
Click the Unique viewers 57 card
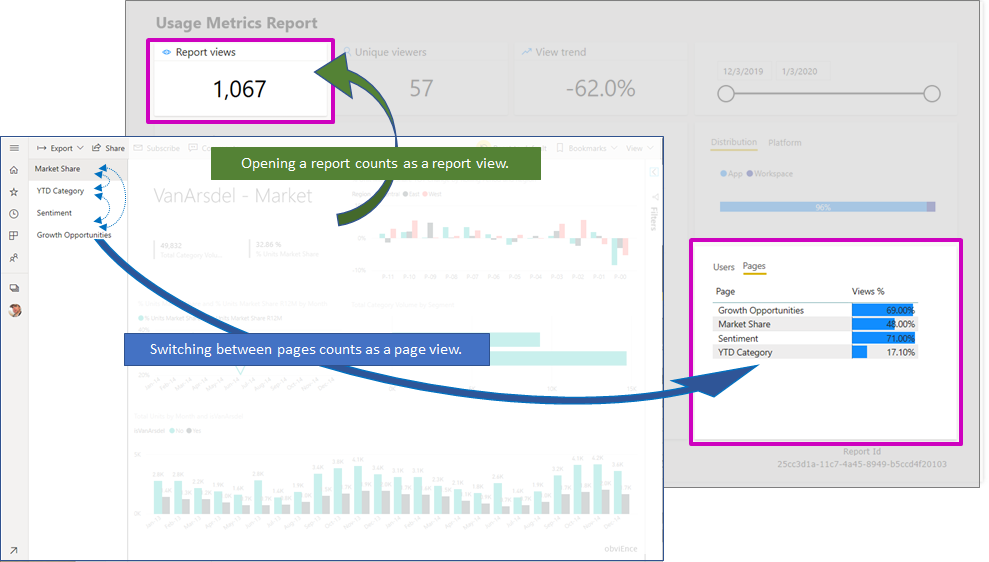[x=421, y=81]
